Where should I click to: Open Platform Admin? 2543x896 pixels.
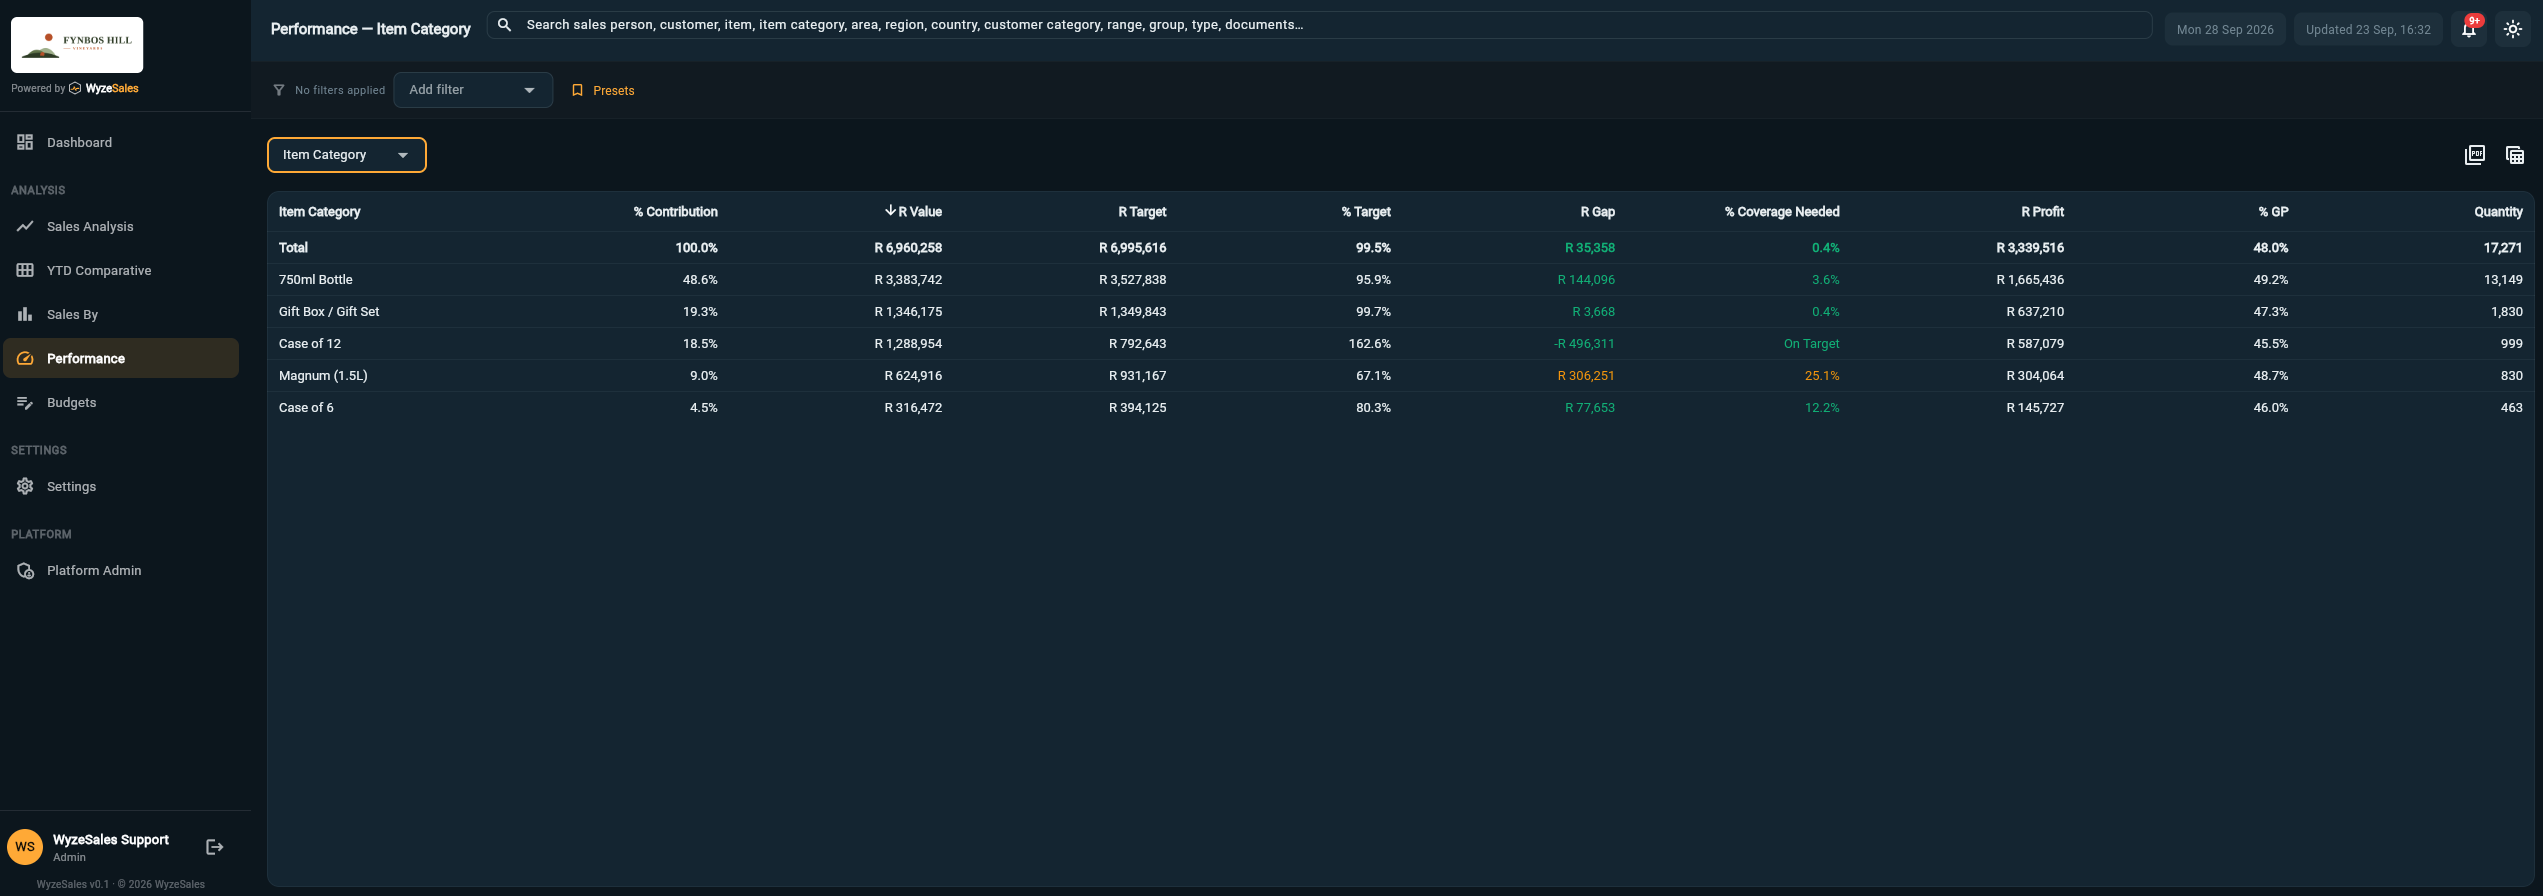(120, 570)
